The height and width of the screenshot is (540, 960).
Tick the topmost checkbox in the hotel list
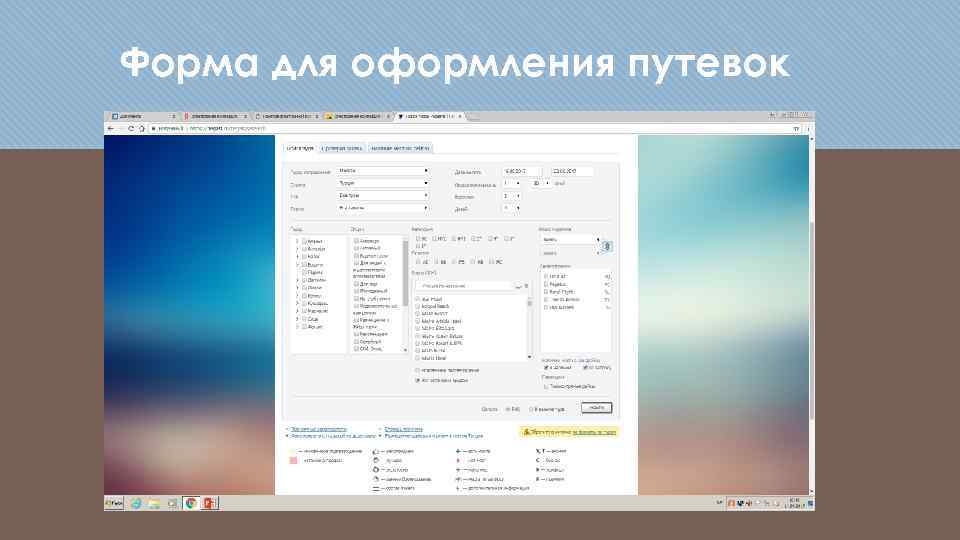click(418, 299)
